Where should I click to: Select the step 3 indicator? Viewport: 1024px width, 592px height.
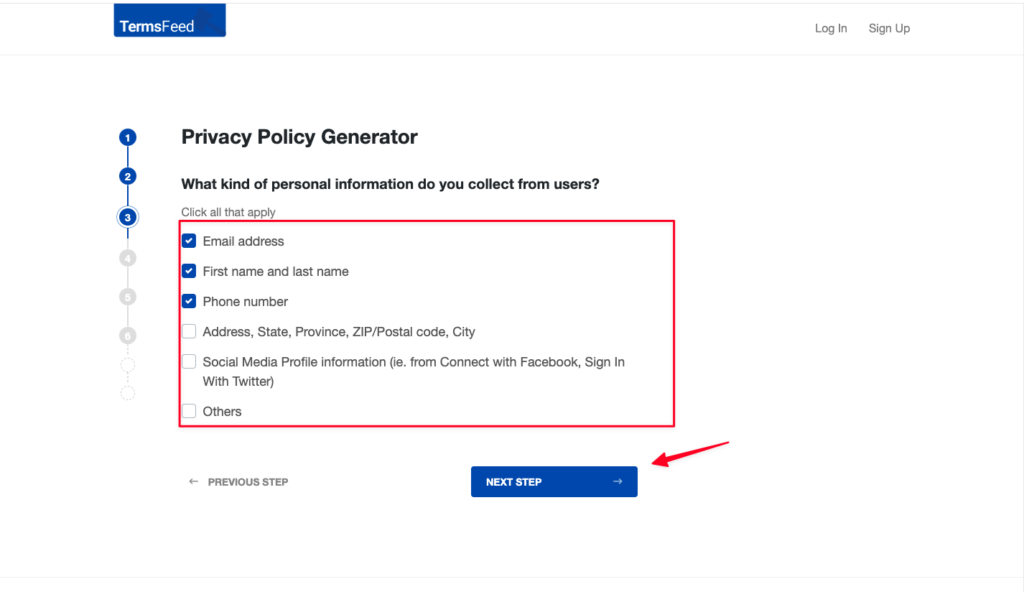128,217
